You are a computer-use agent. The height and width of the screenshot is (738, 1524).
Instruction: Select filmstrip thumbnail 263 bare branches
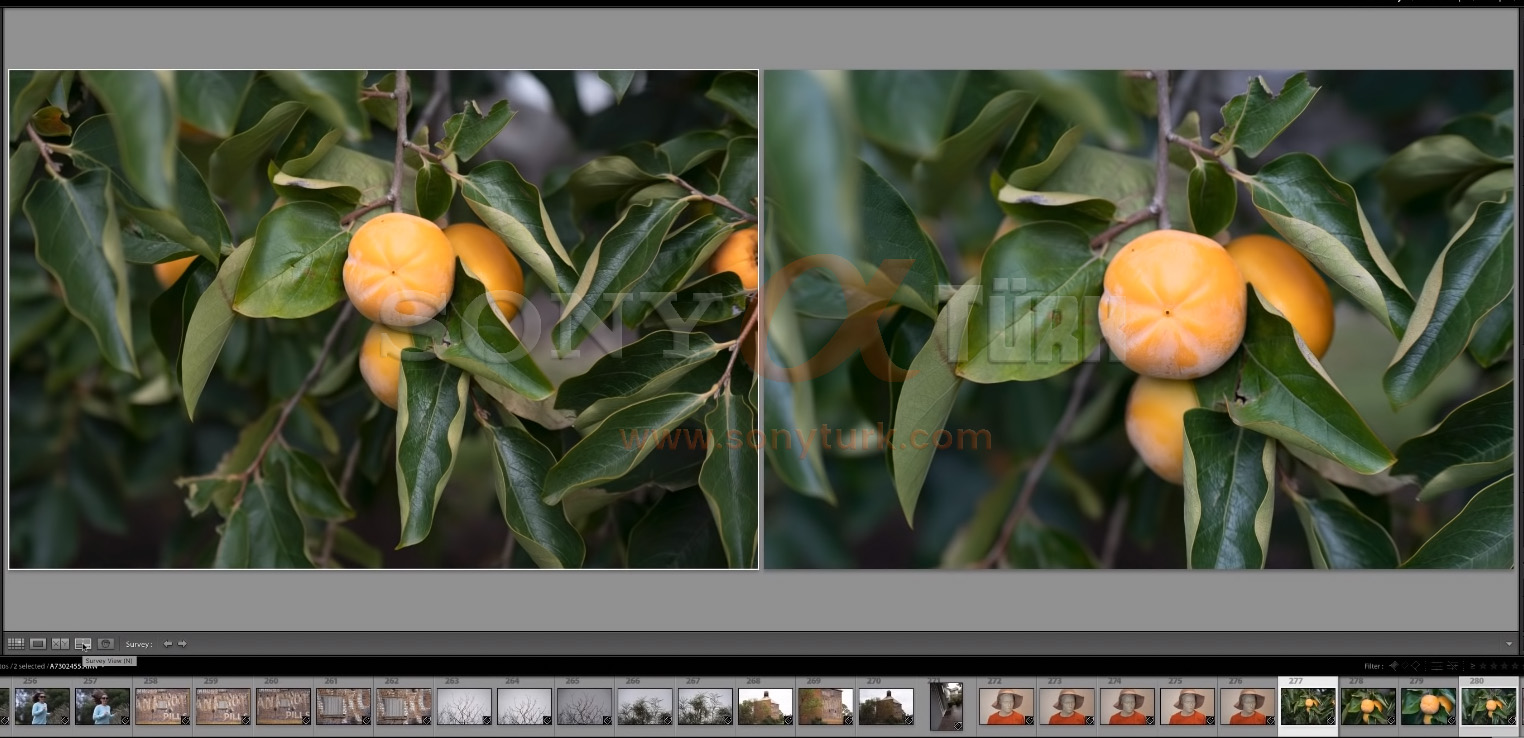coord(464,707)
